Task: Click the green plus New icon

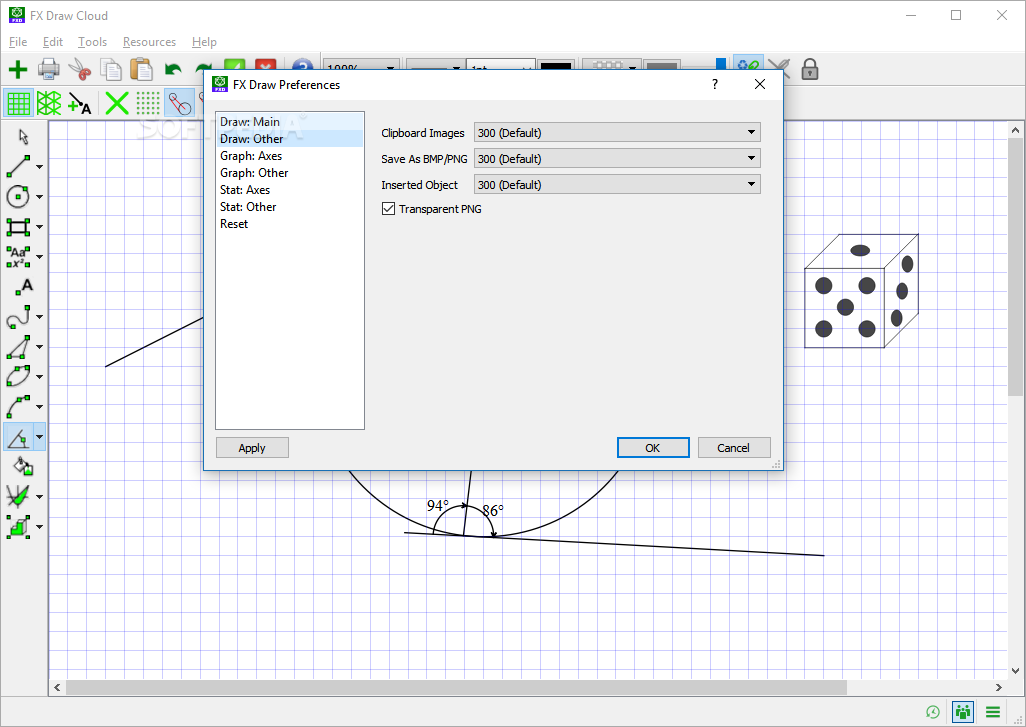Action: pyautogui.click(x=18, y=69)
